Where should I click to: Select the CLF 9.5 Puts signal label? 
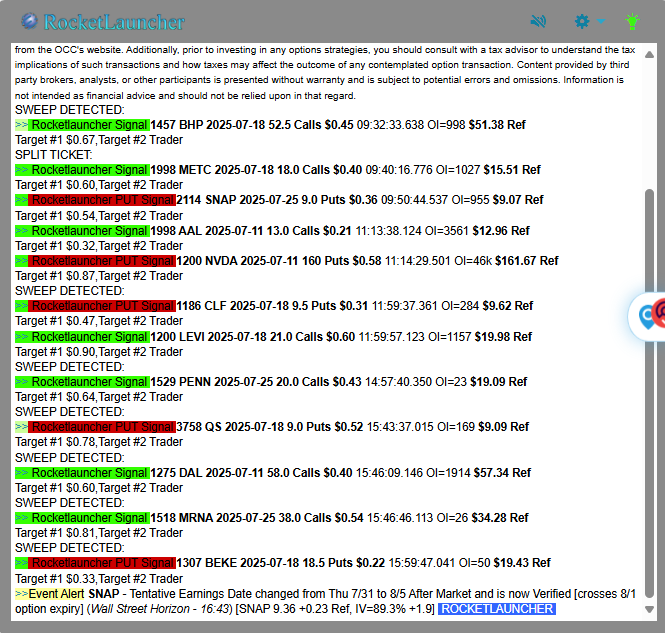click(102, 306)
